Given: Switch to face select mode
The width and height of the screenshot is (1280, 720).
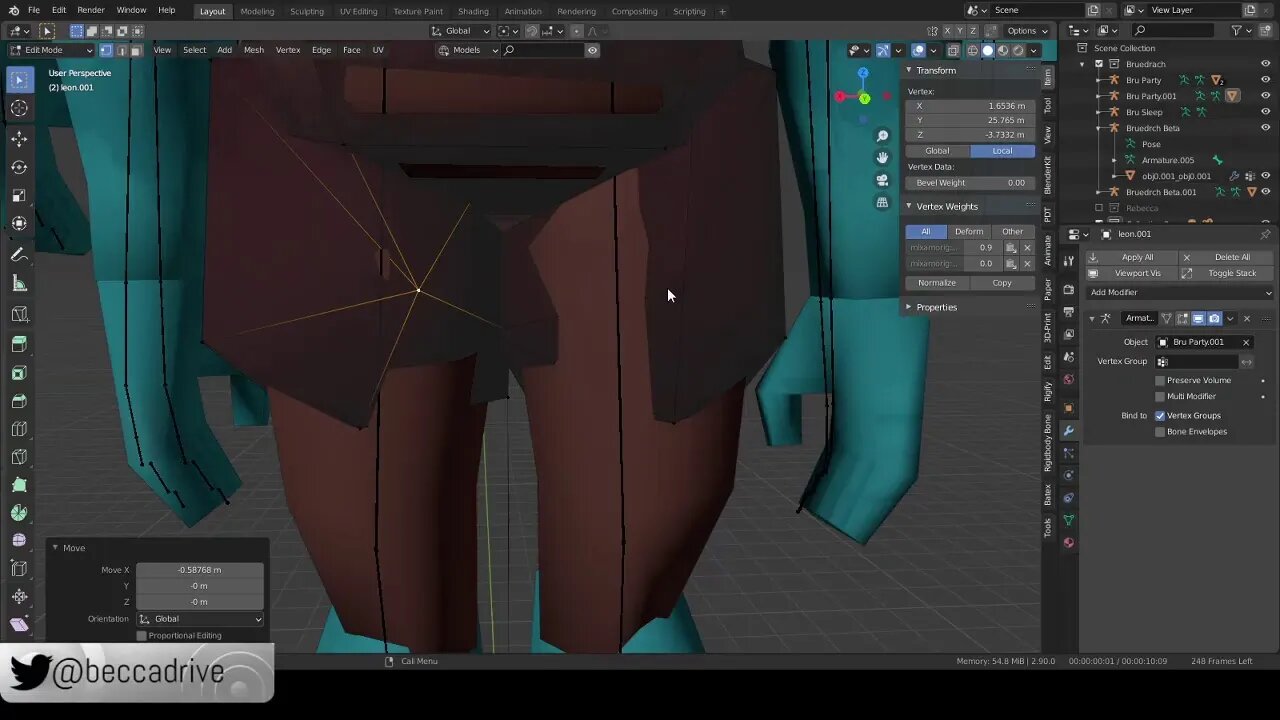Looking at the screenshot, I should click(x=136, y=50).
